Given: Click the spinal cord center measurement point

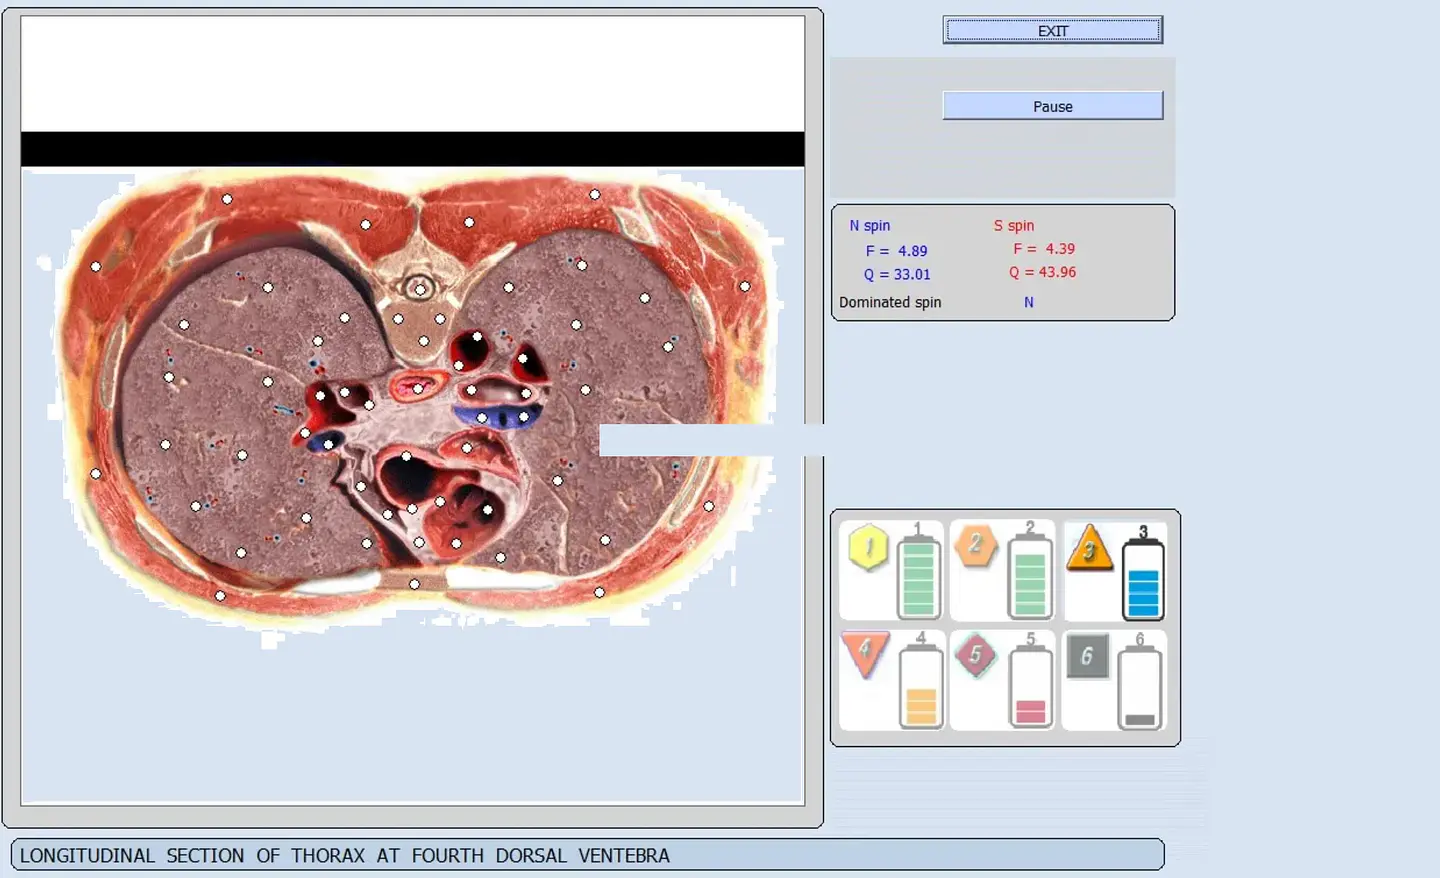Looking at the screenshot, I should (x=420, y=290).
